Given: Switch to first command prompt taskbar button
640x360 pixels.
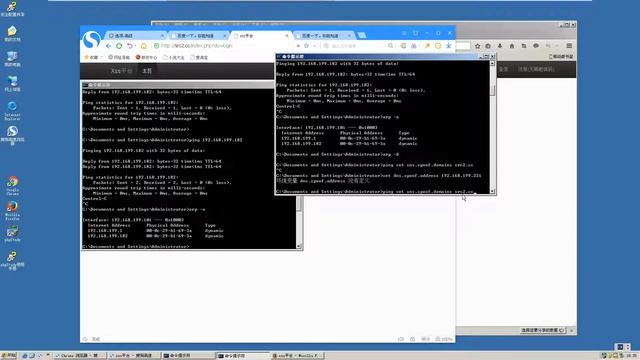Looking at the screenshot, I should point(188,356).
